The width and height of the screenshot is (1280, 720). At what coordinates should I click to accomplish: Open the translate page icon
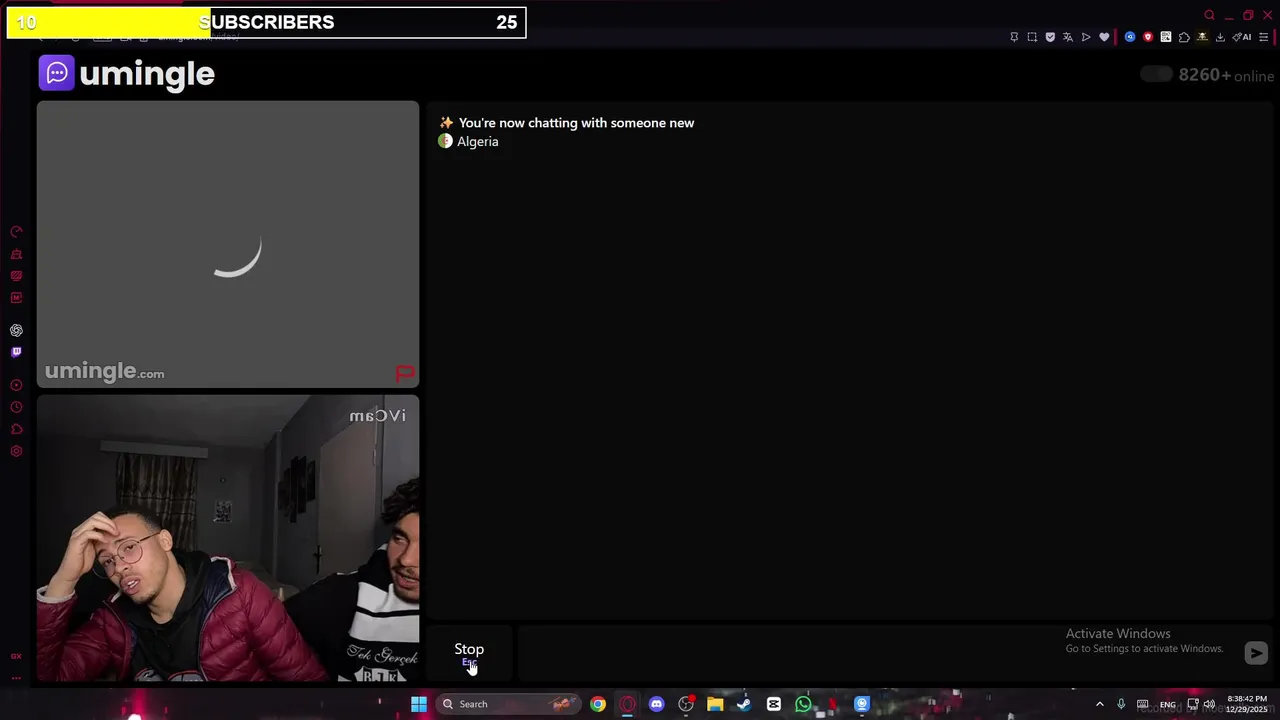coord(1068,37)
